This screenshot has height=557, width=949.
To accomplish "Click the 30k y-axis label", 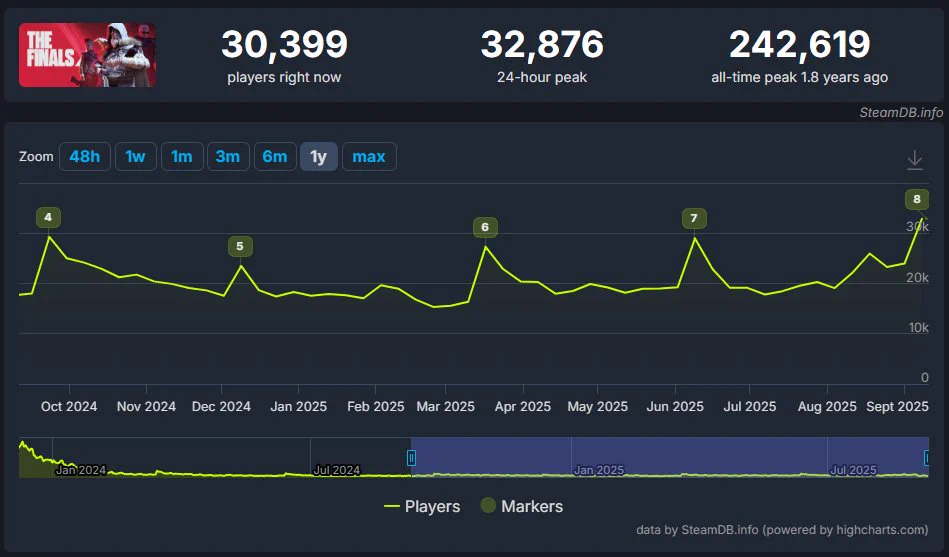I will point(918,226).
